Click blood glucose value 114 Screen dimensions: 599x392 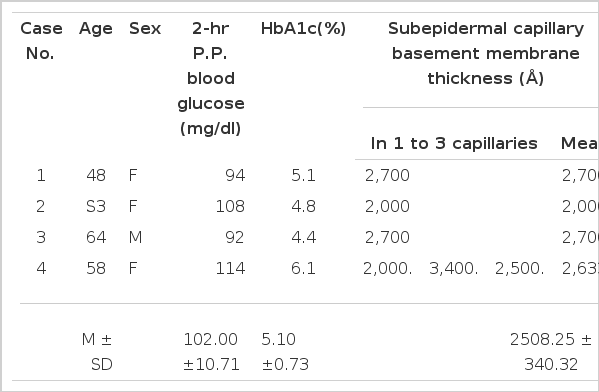tap(230, 268)
